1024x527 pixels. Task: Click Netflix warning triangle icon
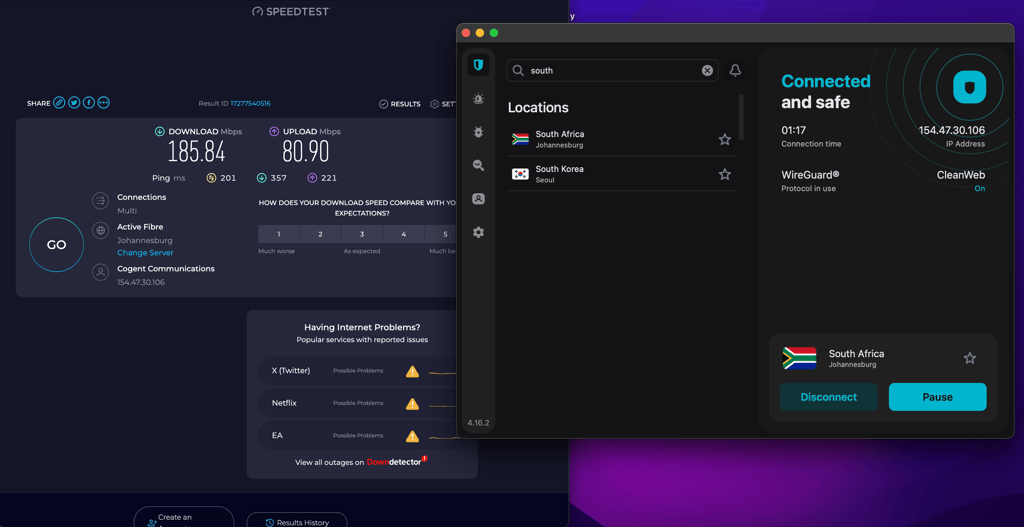point(412,404)
